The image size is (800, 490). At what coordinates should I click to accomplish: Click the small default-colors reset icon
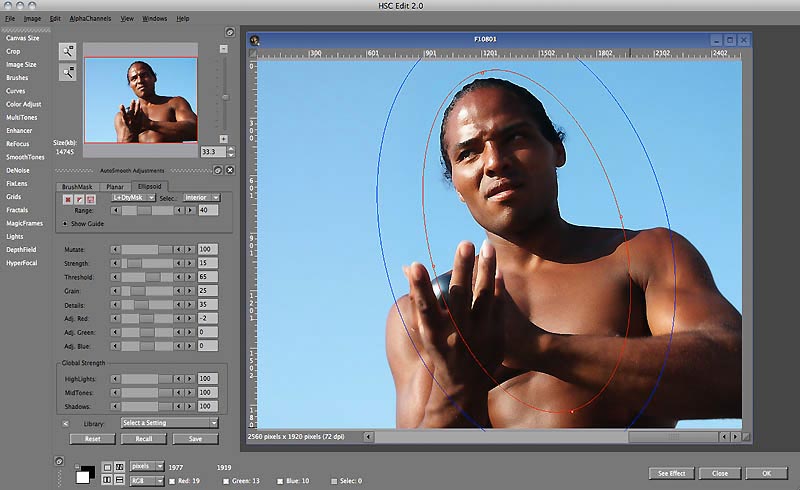click(77, 466)
